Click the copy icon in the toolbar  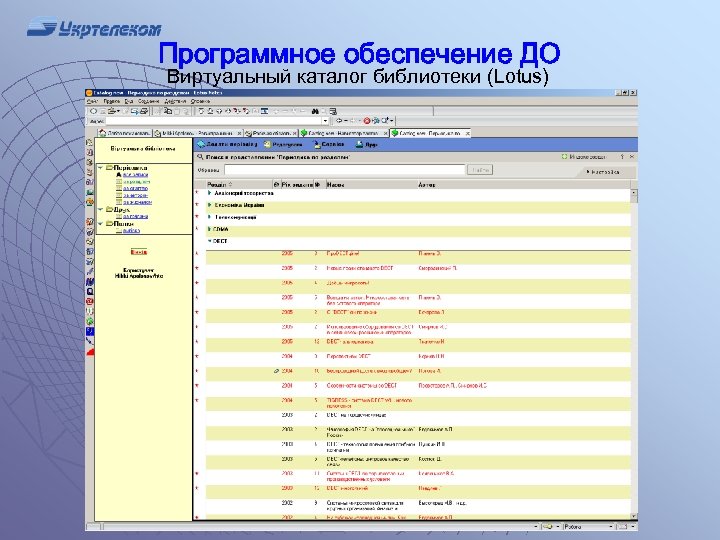point(168,111)
